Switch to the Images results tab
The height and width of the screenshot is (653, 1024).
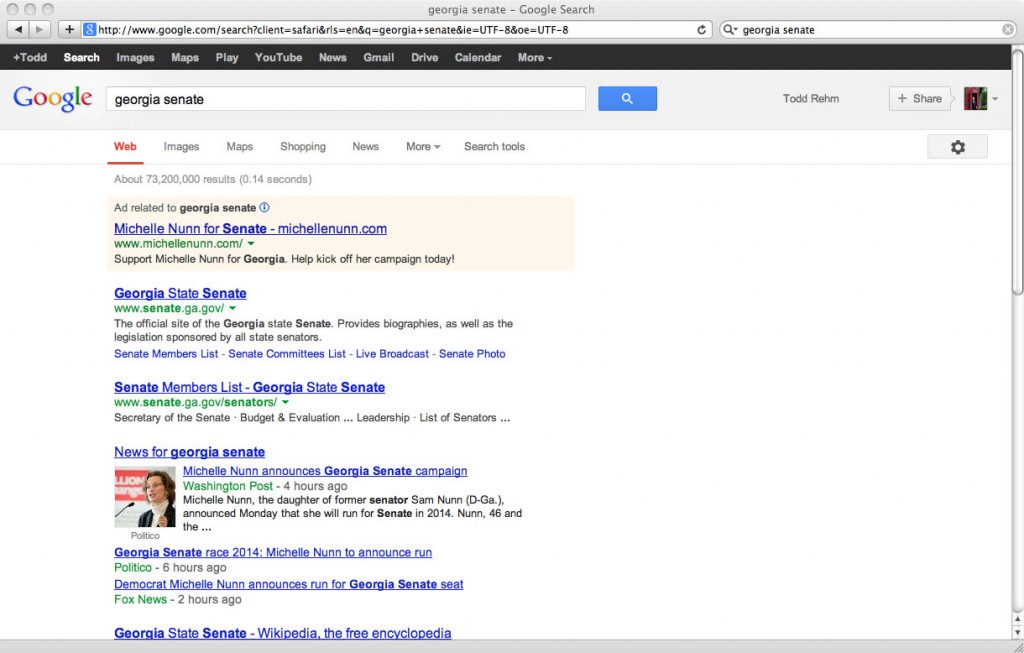click(x=181, y=146)
